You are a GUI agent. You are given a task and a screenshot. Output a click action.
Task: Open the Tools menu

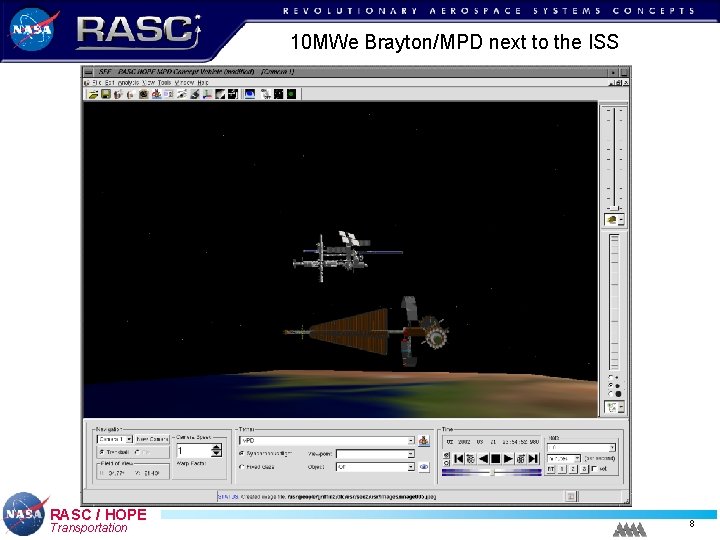(164, 83)
